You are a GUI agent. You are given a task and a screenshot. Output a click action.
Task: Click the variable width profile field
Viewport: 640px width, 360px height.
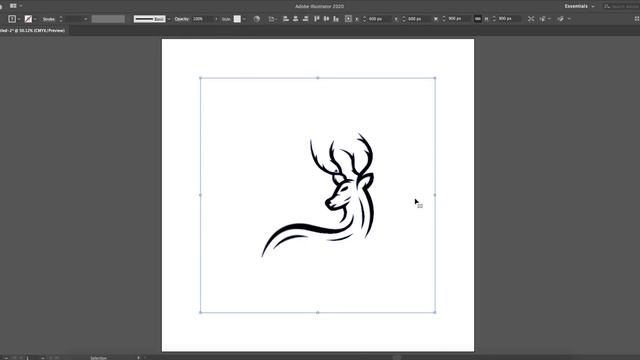[x=108, y=19]
